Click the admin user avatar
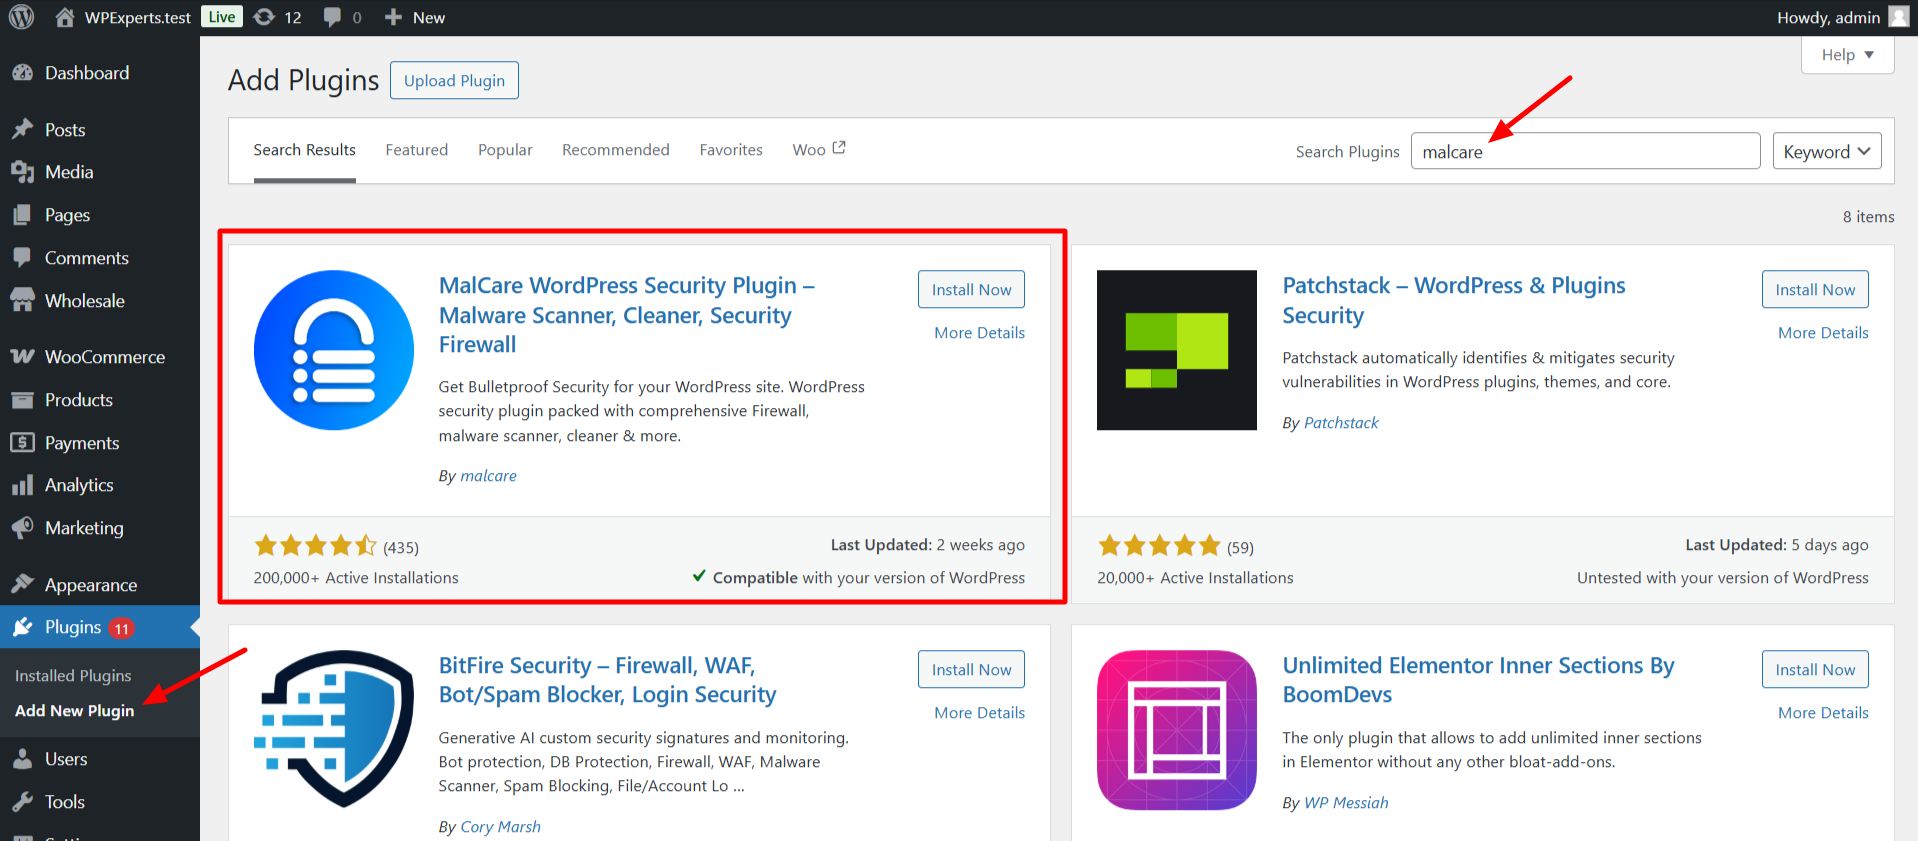Image resolution: width=1918 pixels, height=841 pixels. [1898, 17]
